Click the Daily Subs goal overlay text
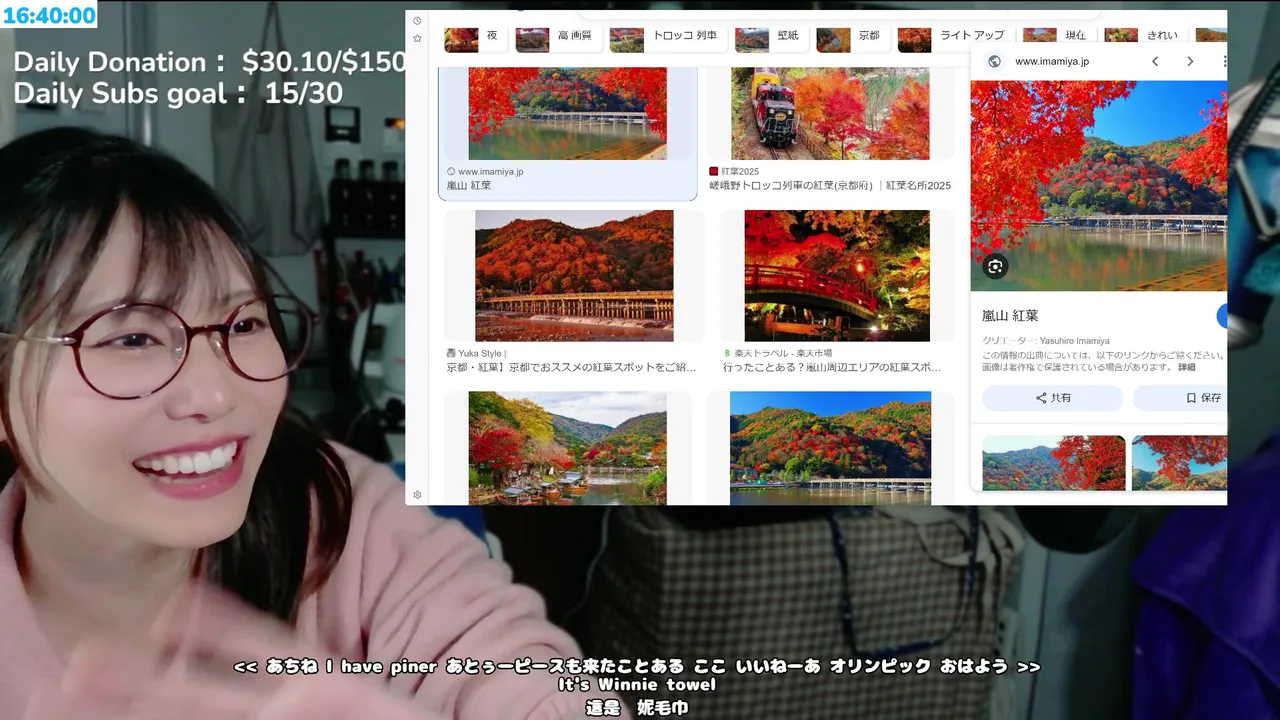This screenshot has height=720, width=1280. point(178,94)
